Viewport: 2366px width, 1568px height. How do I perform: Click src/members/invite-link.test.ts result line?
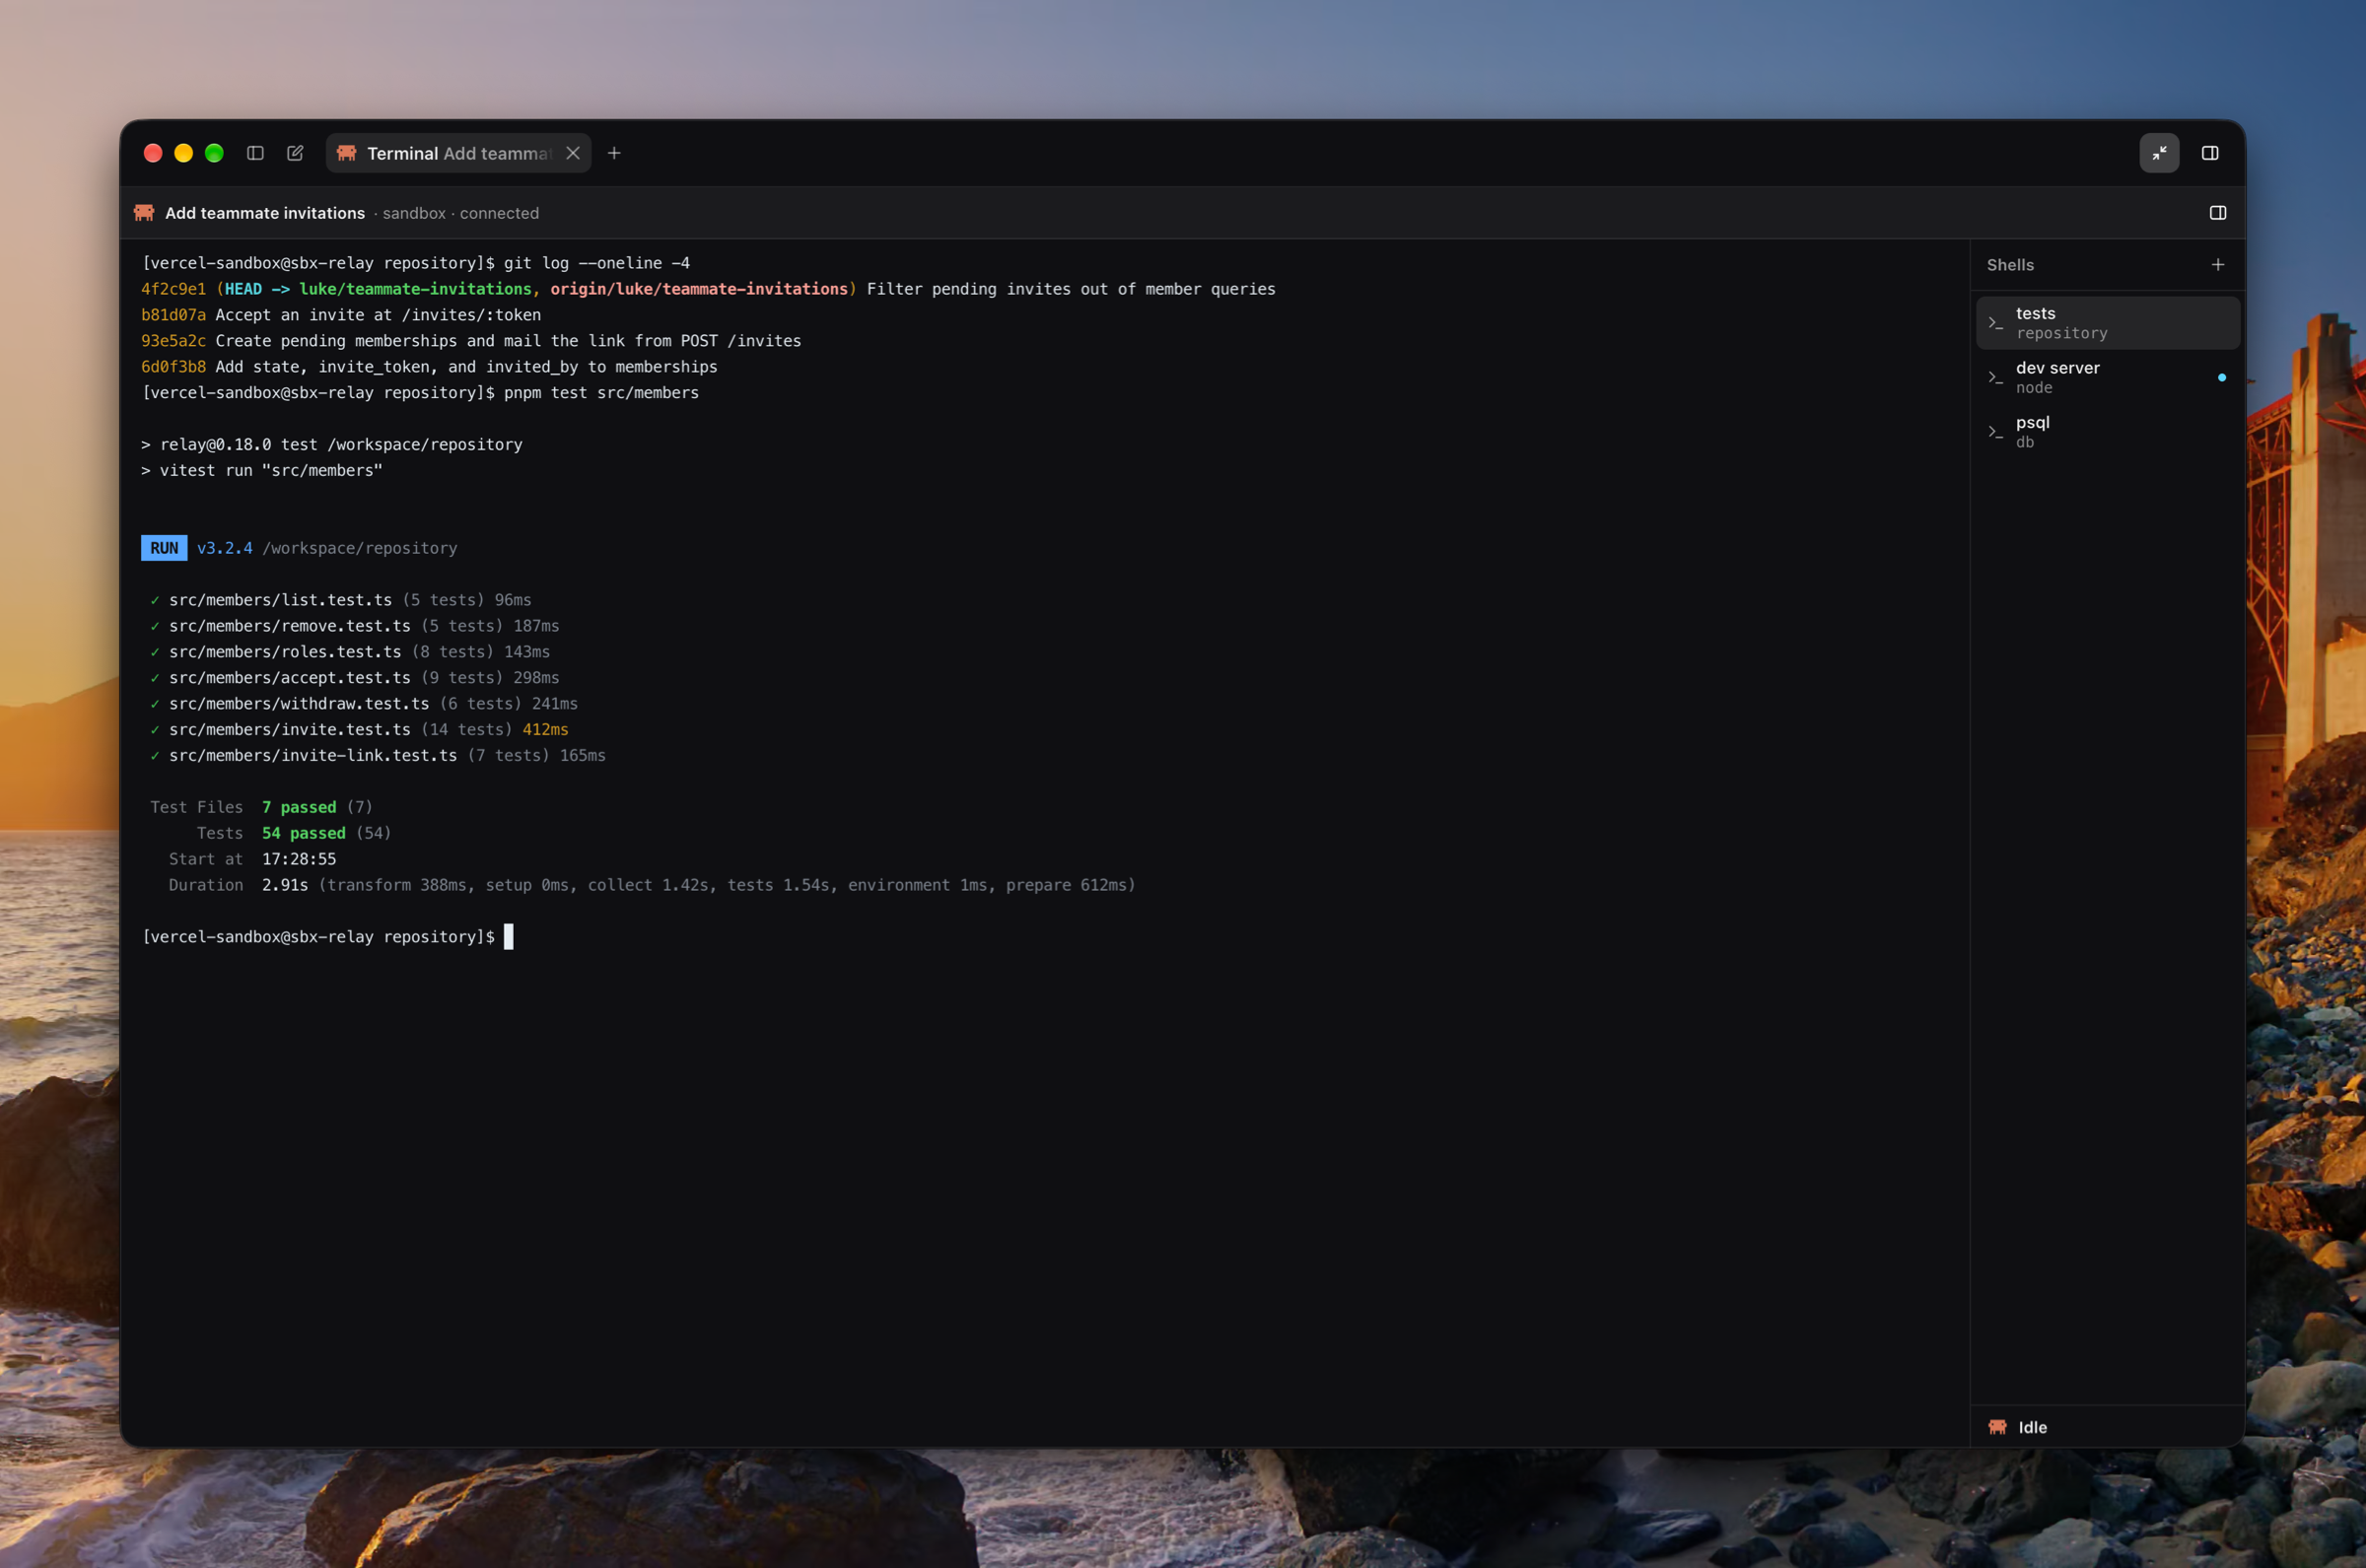click(378, 756)
